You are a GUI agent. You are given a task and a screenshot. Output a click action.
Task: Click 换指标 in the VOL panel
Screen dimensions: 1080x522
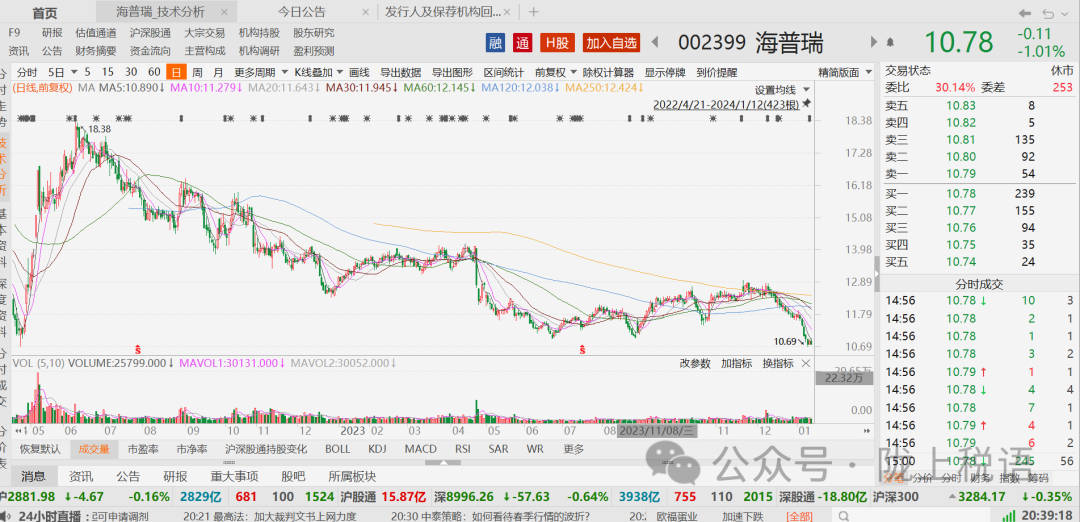(x=778, y=364)
